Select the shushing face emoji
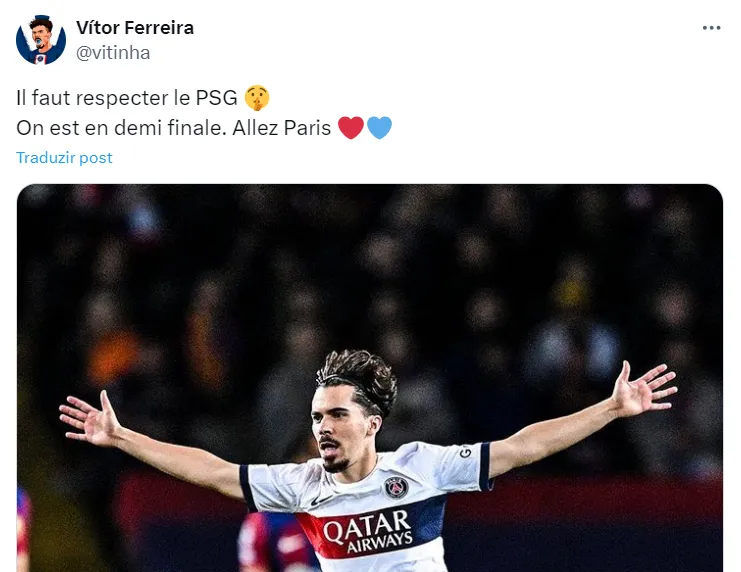The height and width of the screenshot is (572, 741). (x=257, y=98)
